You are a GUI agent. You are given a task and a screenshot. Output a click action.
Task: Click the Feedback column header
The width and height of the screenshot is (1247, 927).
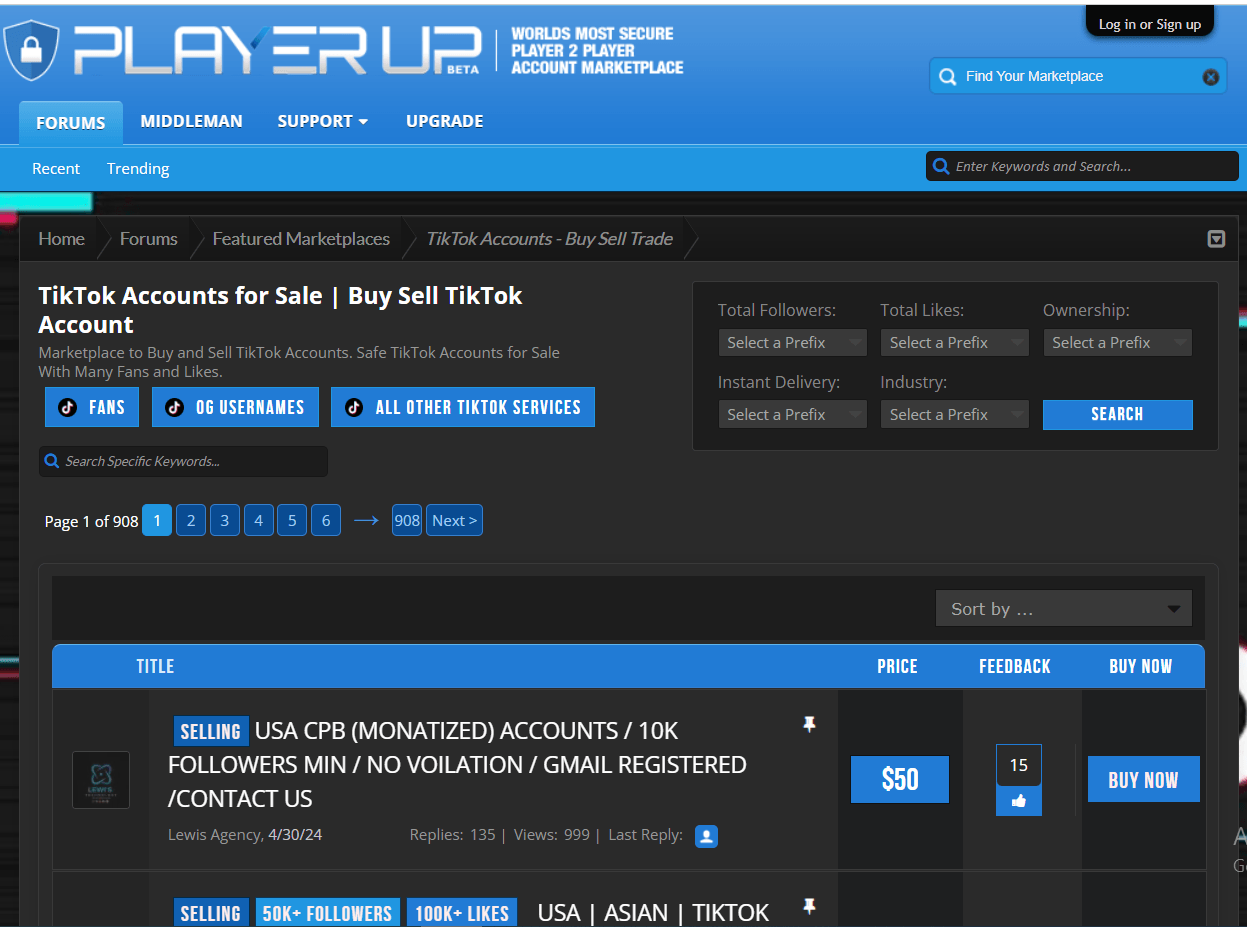pyautogui.click(x=1015, y=666)
